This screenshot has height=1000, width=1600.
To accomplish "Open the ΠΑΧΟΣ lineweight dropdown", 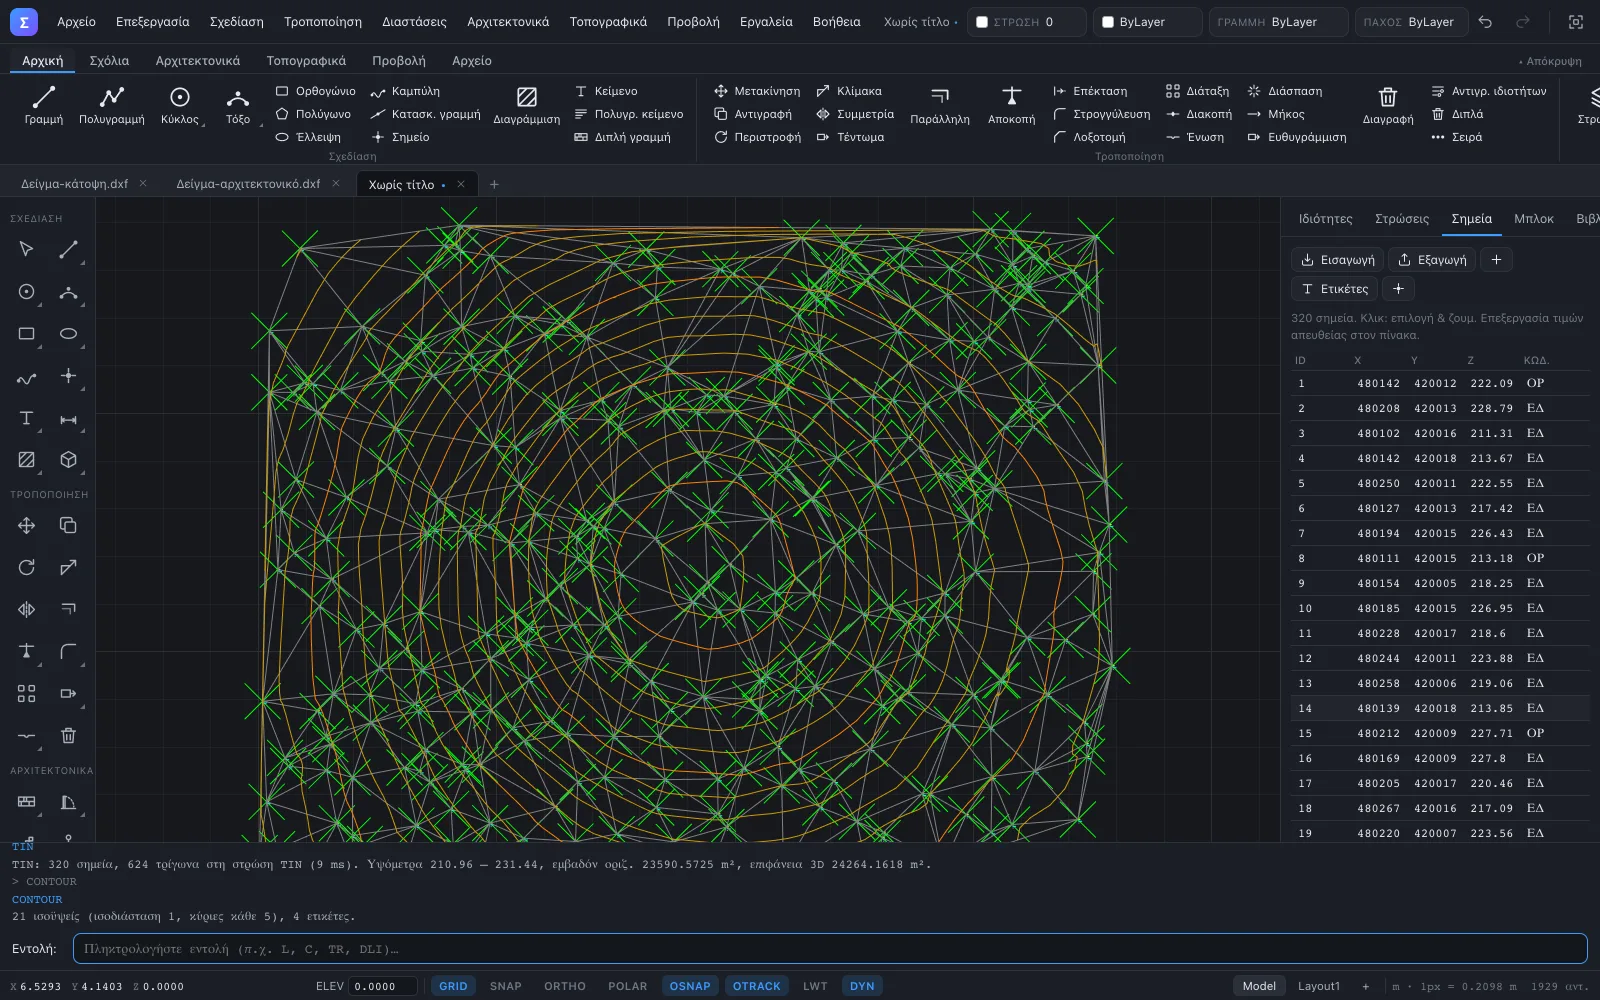I will (x=1412, y=22).
